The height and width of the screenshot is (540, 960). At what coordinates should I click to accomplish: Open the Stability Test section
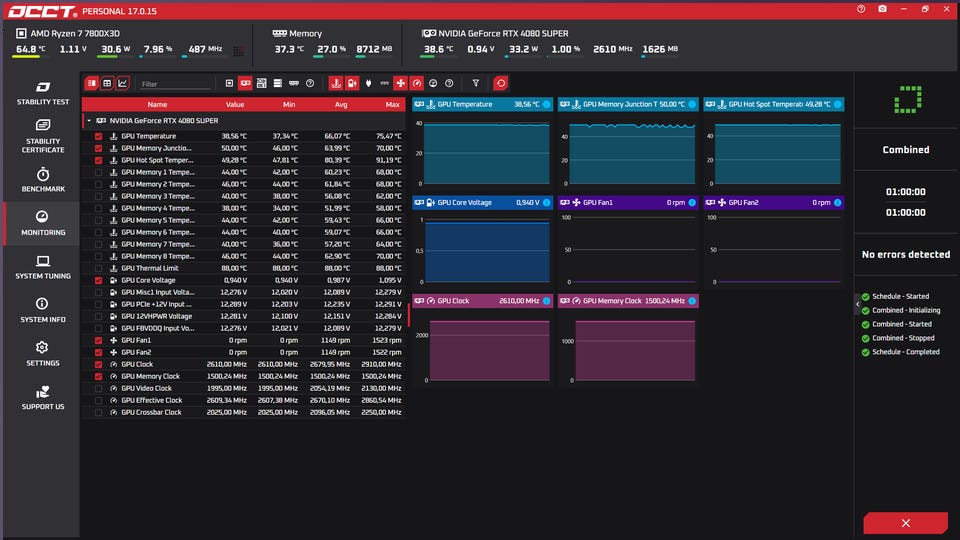coord(43,93)
